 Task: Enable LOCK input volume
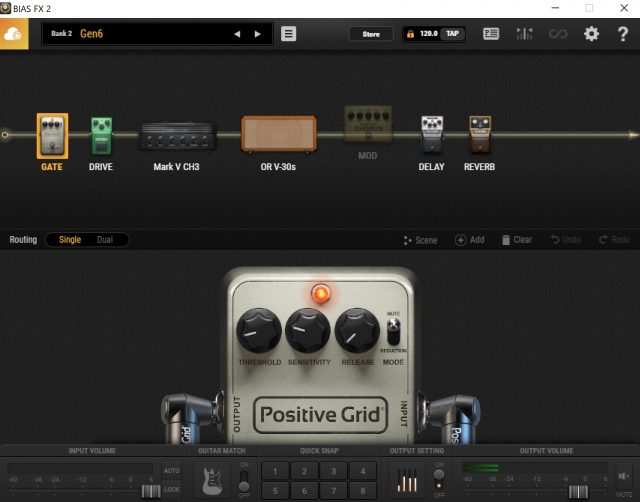[x=171, y=489]
